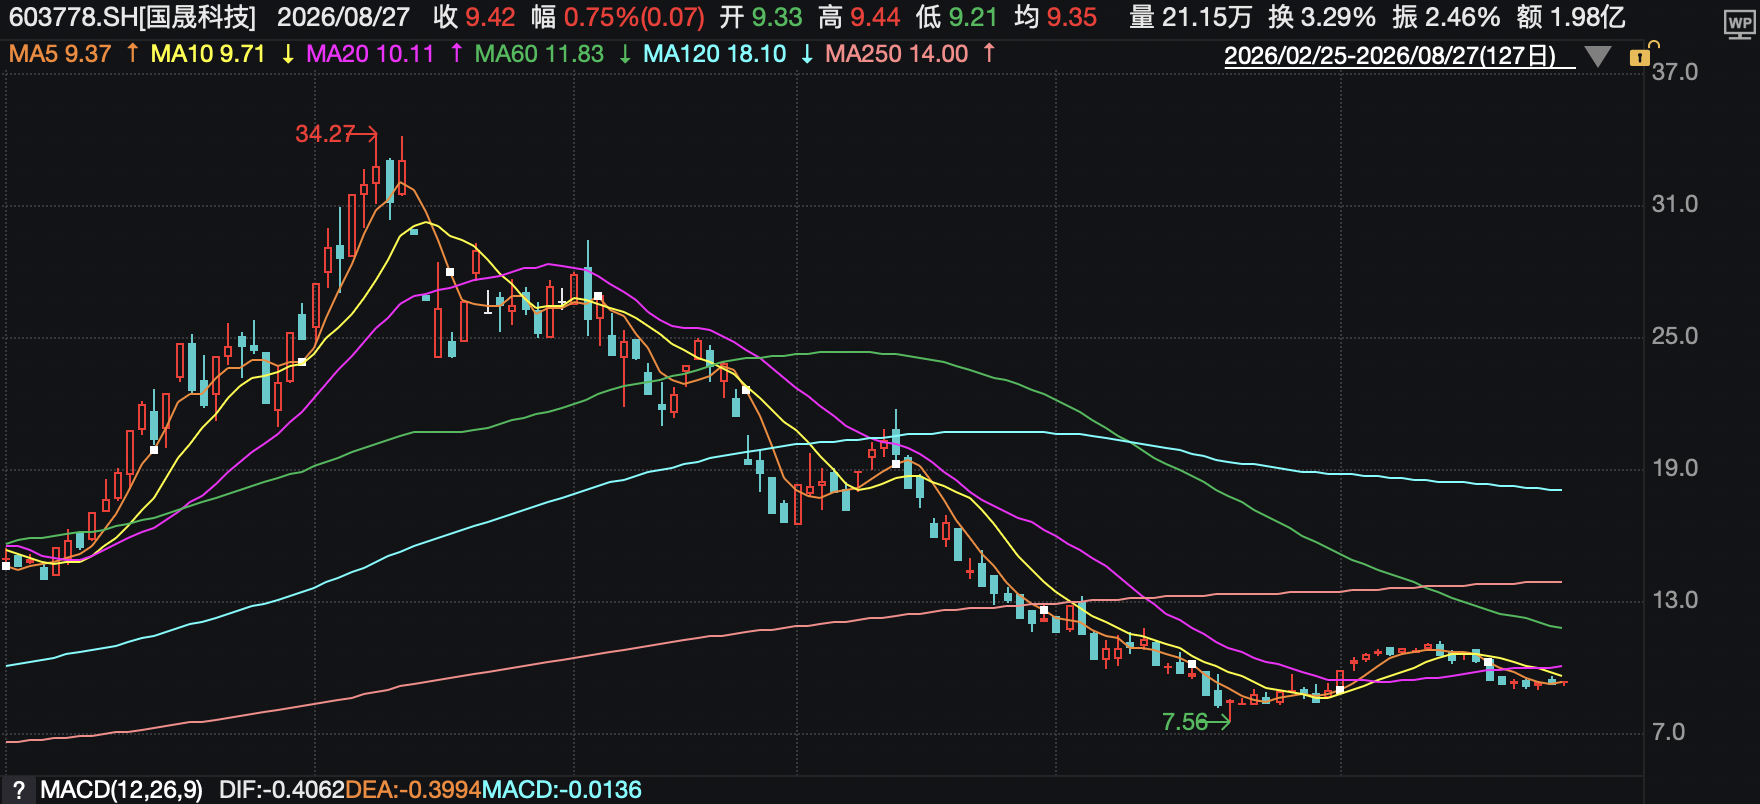Click the high price 高 9.44
The width and height of the screenshot is (1760, 804).
tap(859, 18)
